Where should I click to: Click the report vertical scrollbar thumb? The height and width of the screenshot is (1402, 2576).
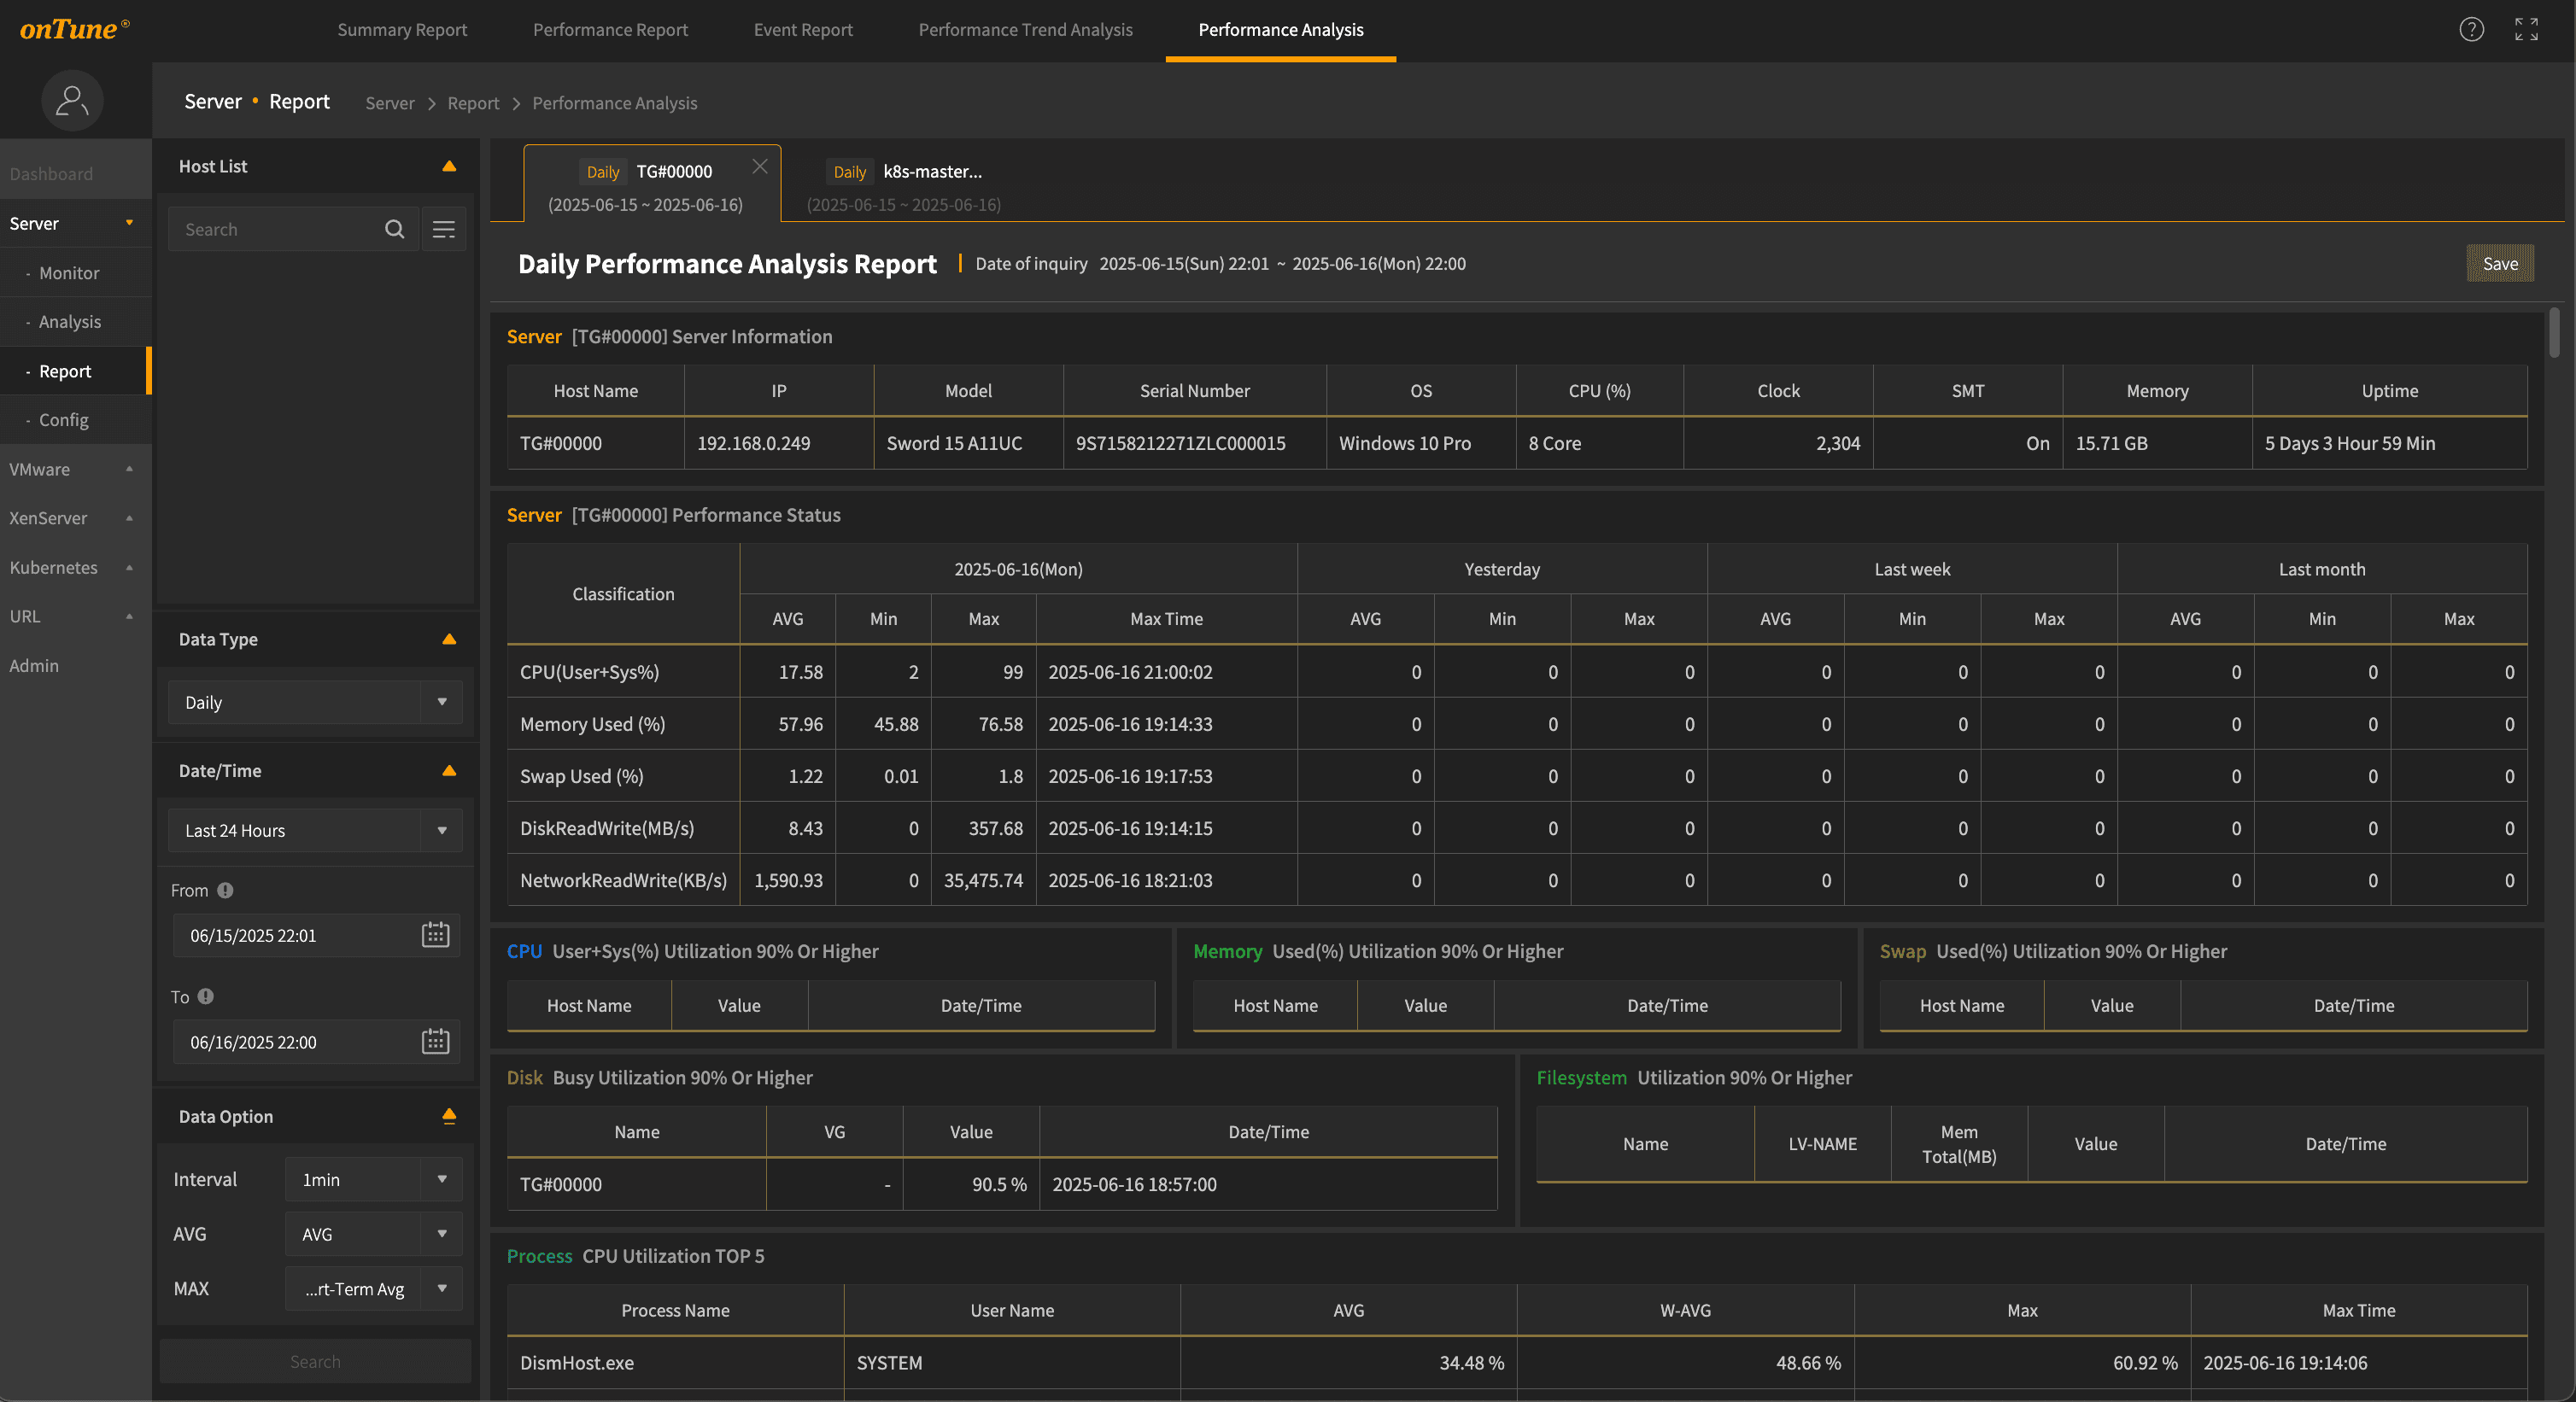point(2553,332)
